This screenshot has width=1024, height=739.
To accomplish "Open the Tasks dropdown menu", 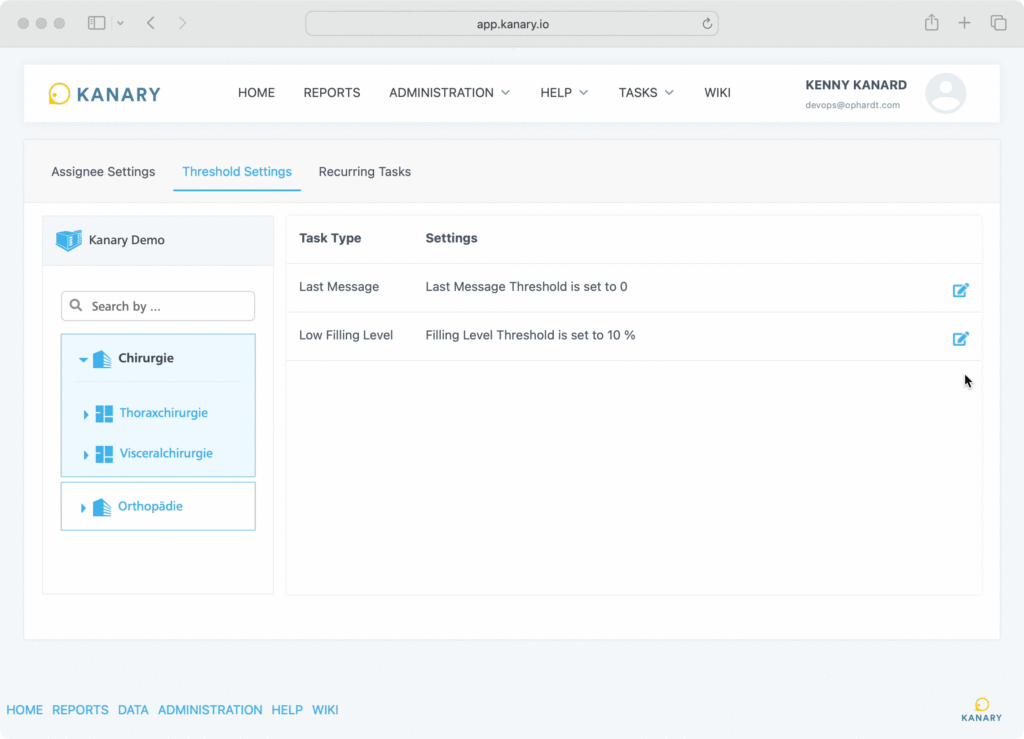I will click(x=646, y=93).
